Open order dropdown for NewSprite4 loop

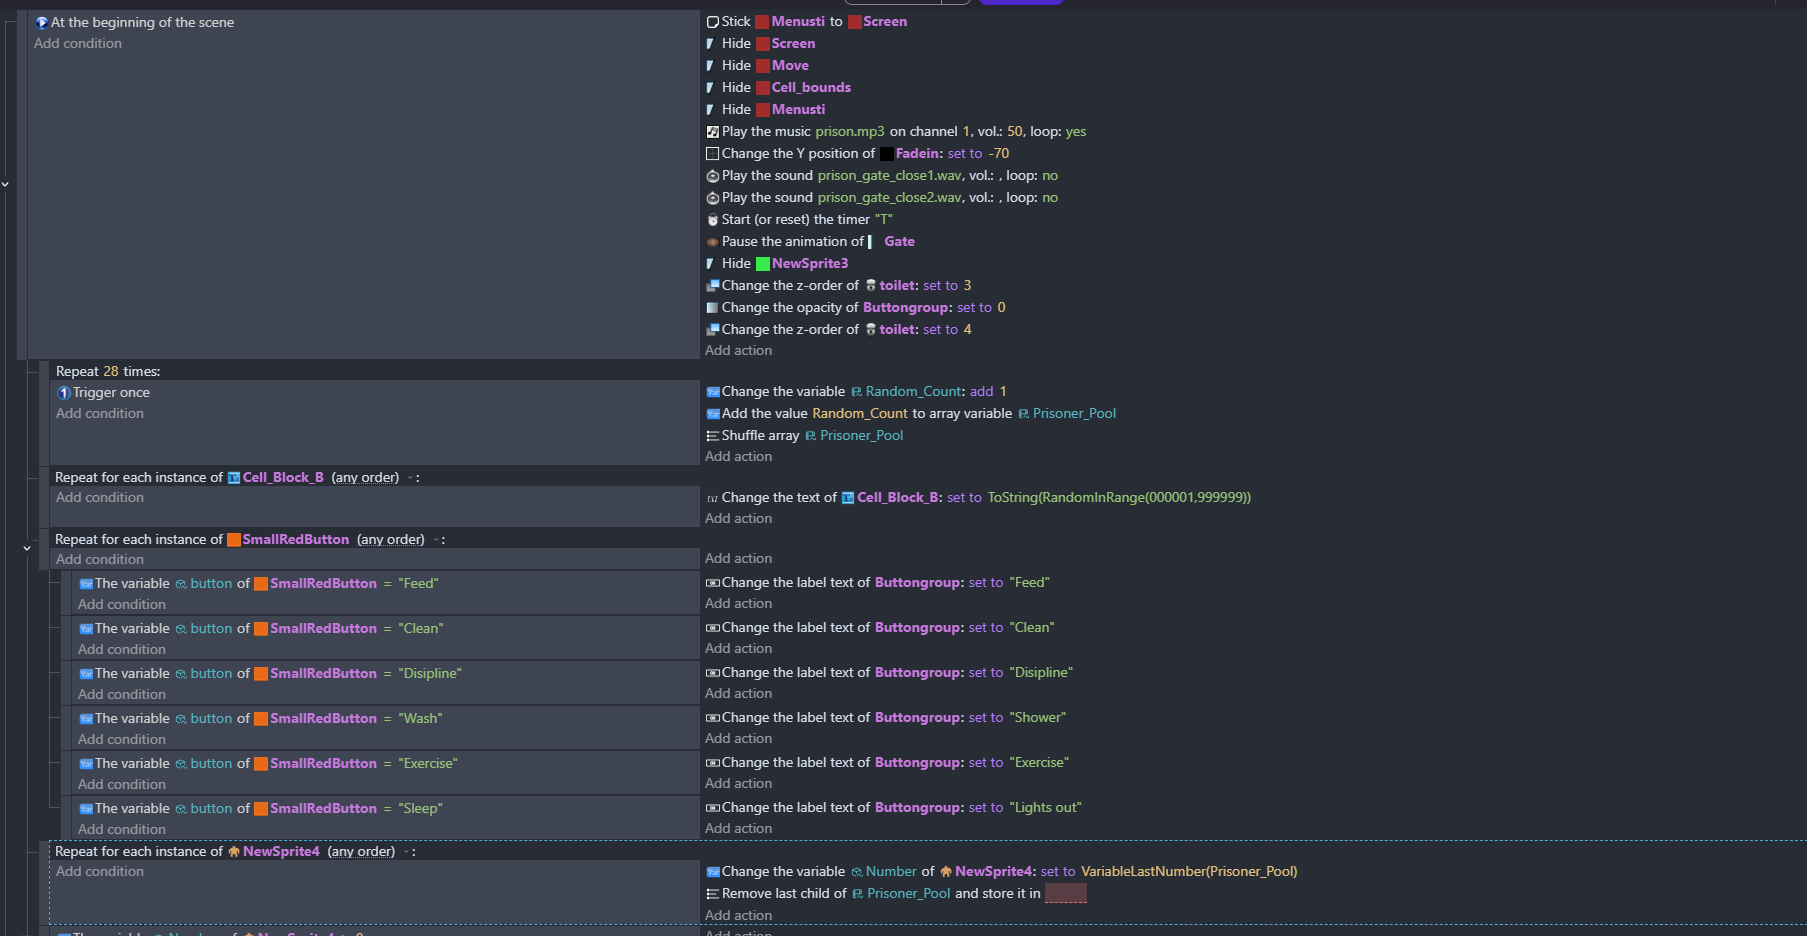(406, 852)
